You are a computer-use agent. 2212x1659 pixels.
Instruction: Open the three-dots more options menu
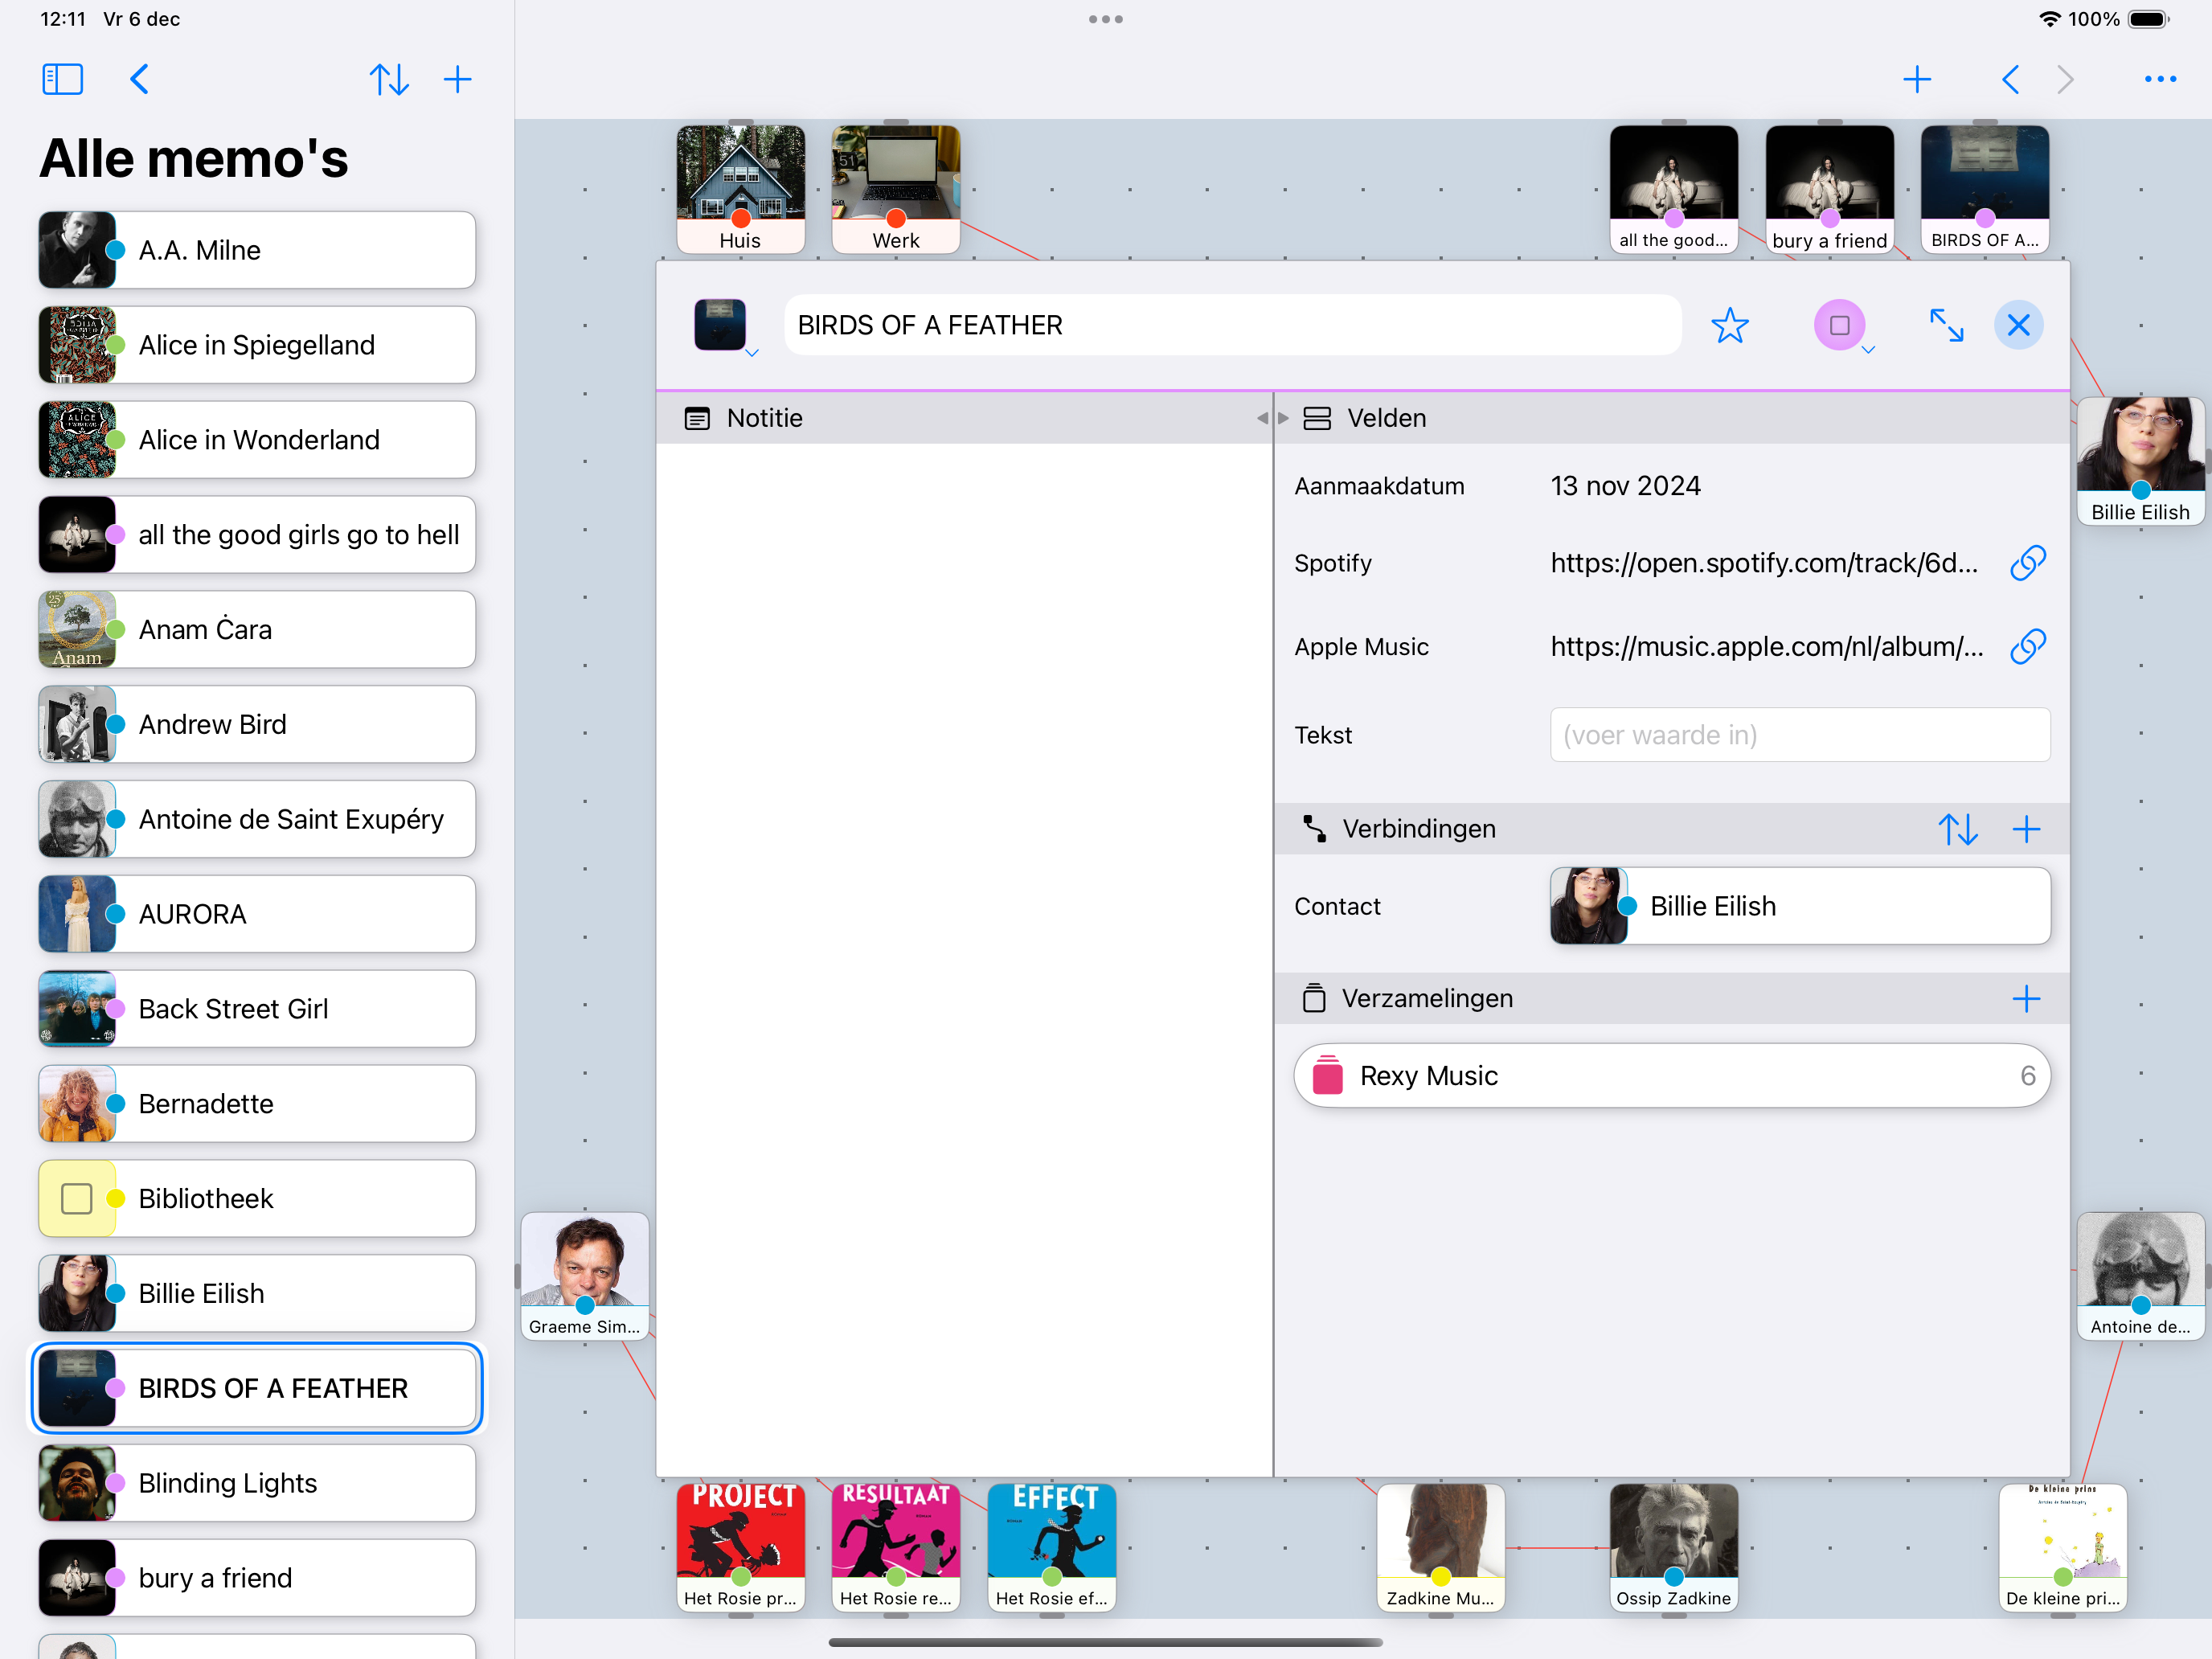pos(2160,79)
